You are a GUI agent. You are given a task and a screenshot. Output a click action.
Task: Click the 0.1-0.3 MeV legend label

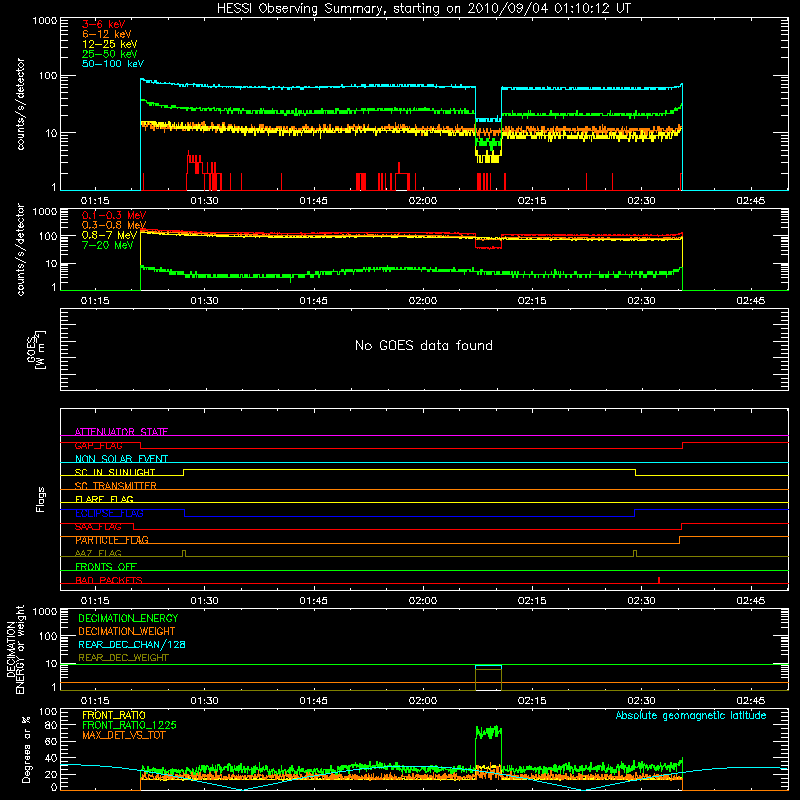click(x=114, y=216)
